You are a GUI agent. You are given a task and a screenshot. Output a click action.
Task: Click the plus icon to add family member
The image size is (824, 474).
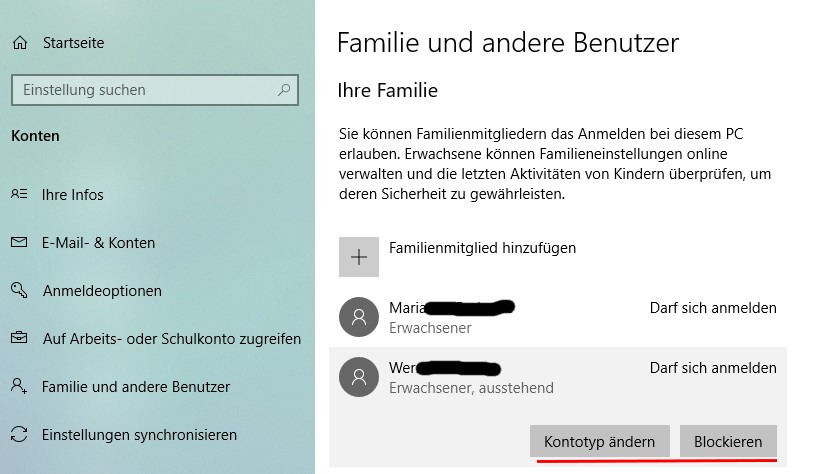(x=359, y=257)
